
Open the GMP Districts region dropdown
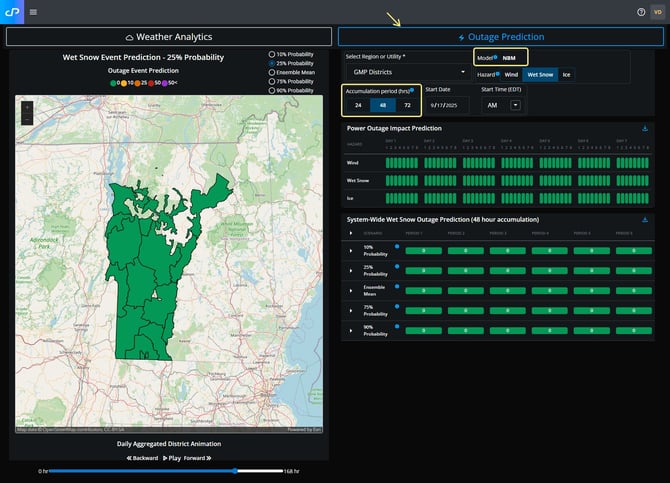coord(408,72)
